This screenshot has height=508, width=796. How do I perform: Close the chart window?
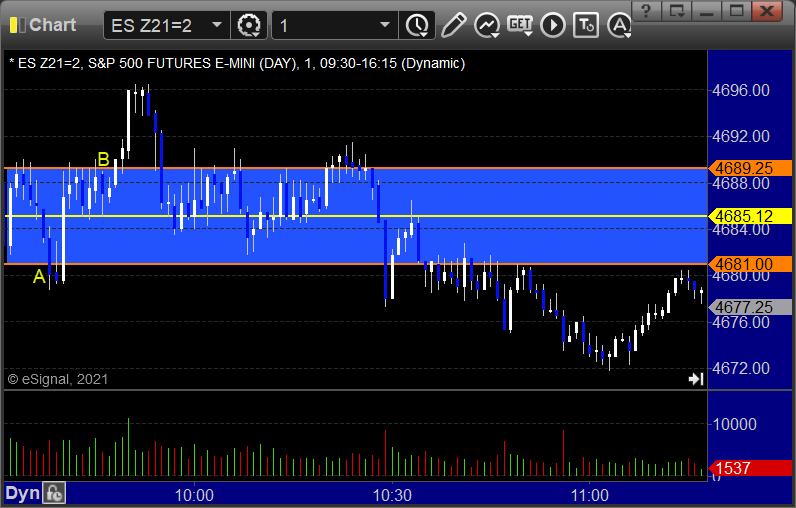[x=767, y=11]
